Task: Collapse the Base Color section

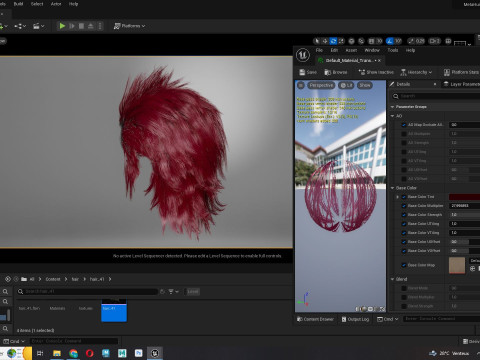Action: pyautogui.click(x=392, y=188)
